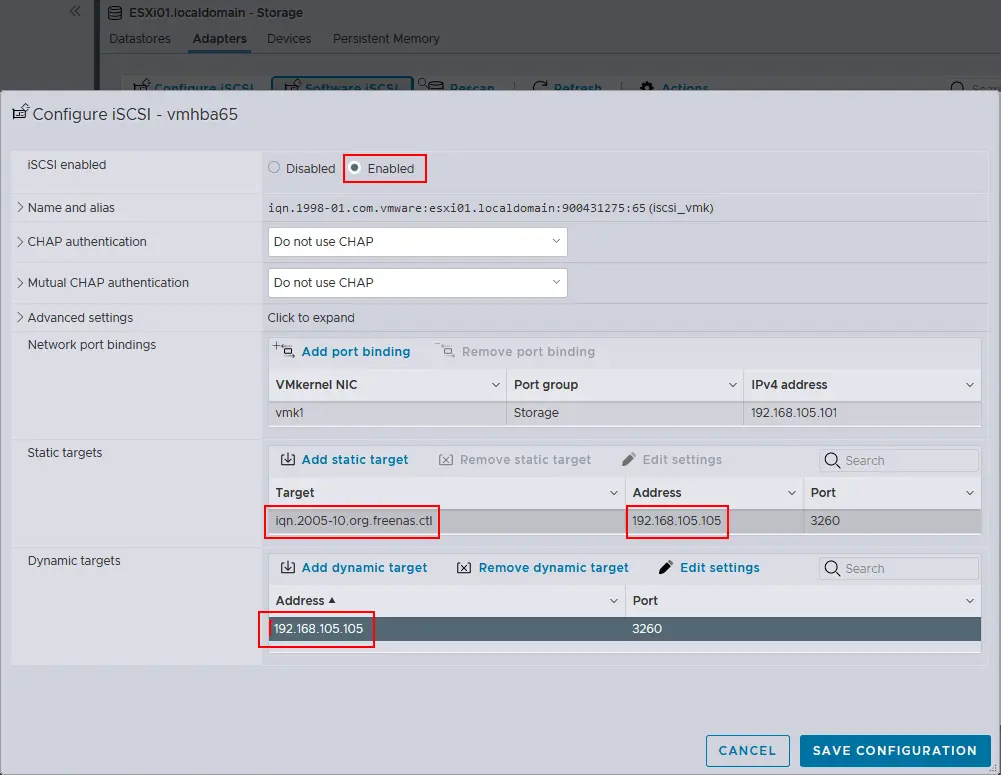Click the Add port binding icon

tap(283, 351)
